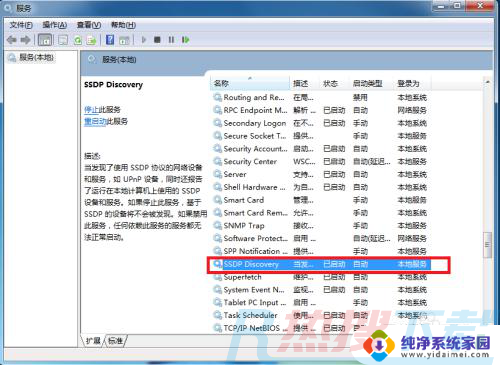Open the 文件(F) menu

click(x=21, y=25)
